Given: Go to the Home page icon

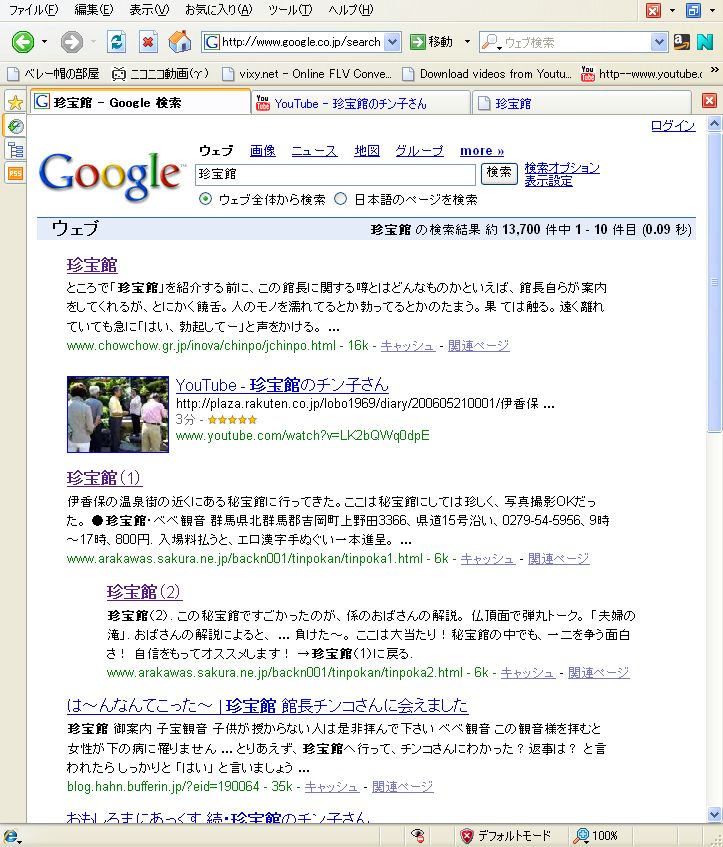Looking at the screenshot, I should coord(179,42).
